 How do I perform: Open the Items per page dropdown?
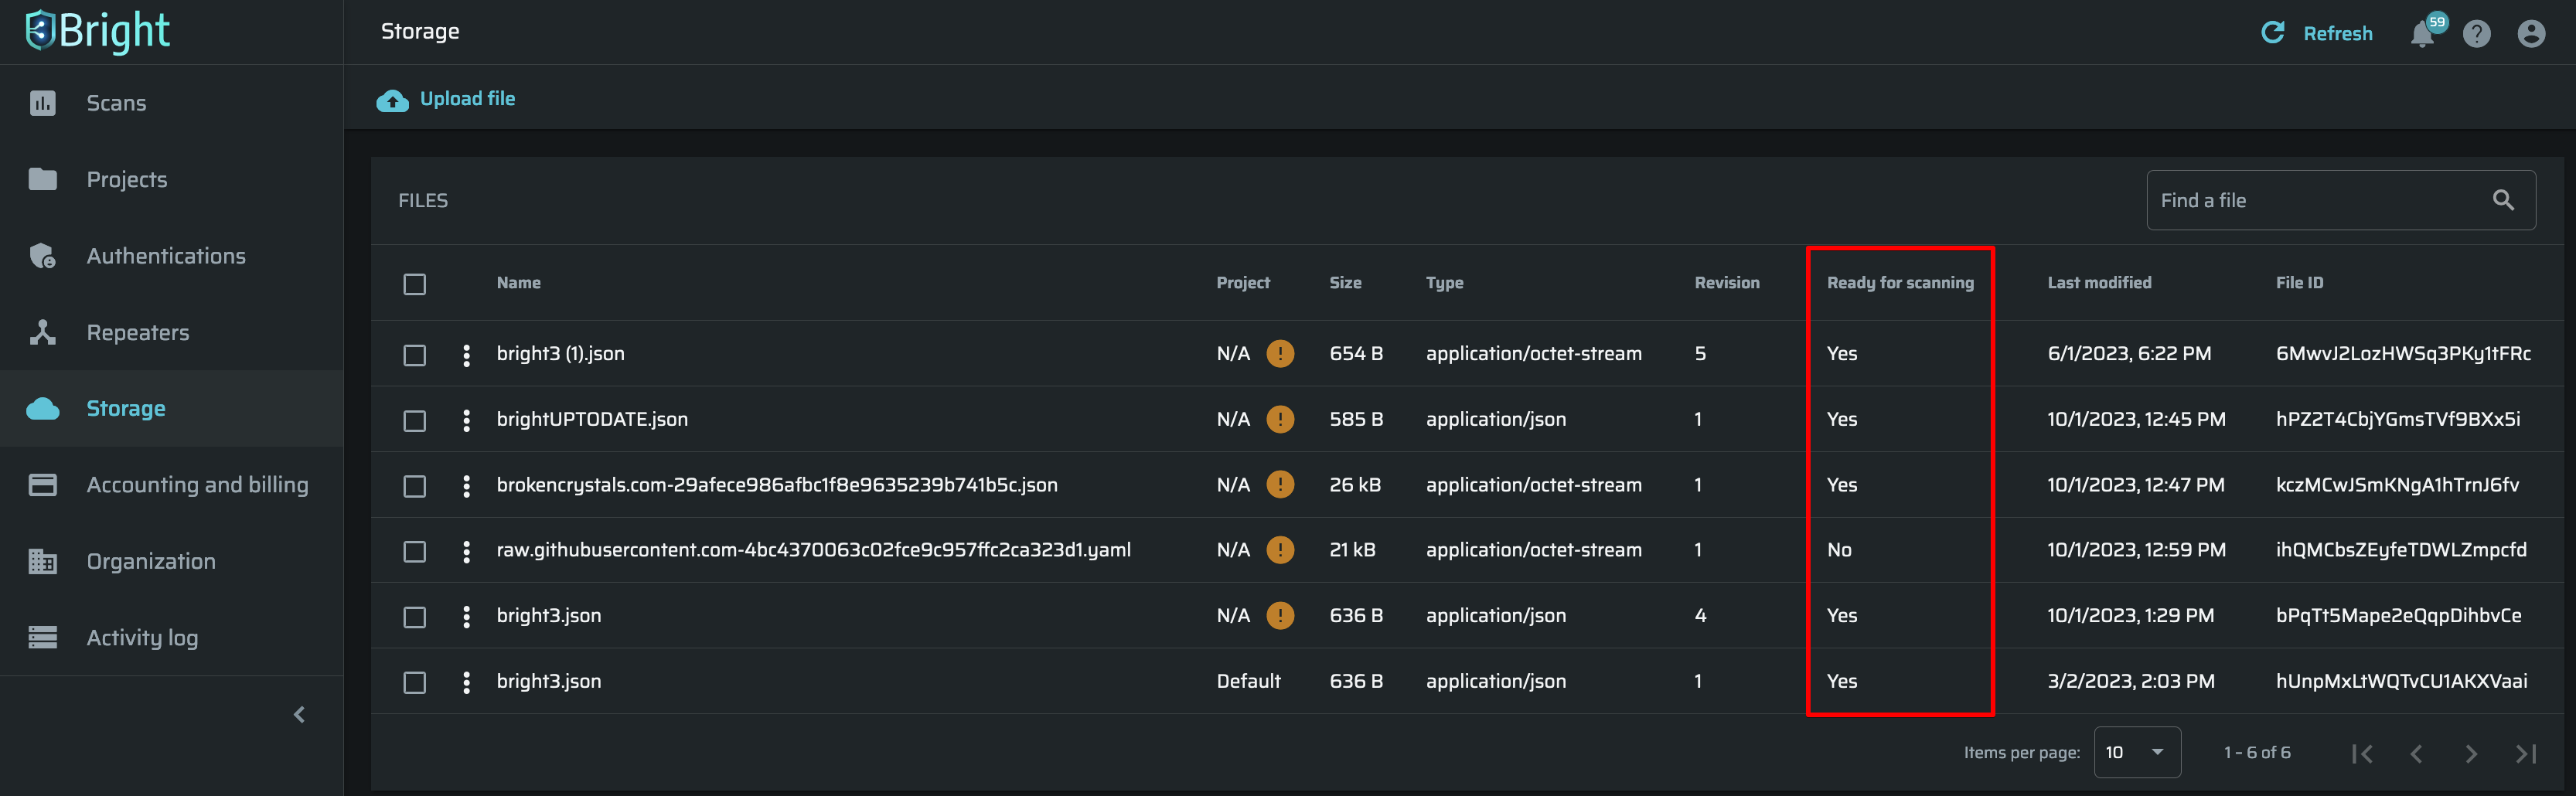(2137, 752)
